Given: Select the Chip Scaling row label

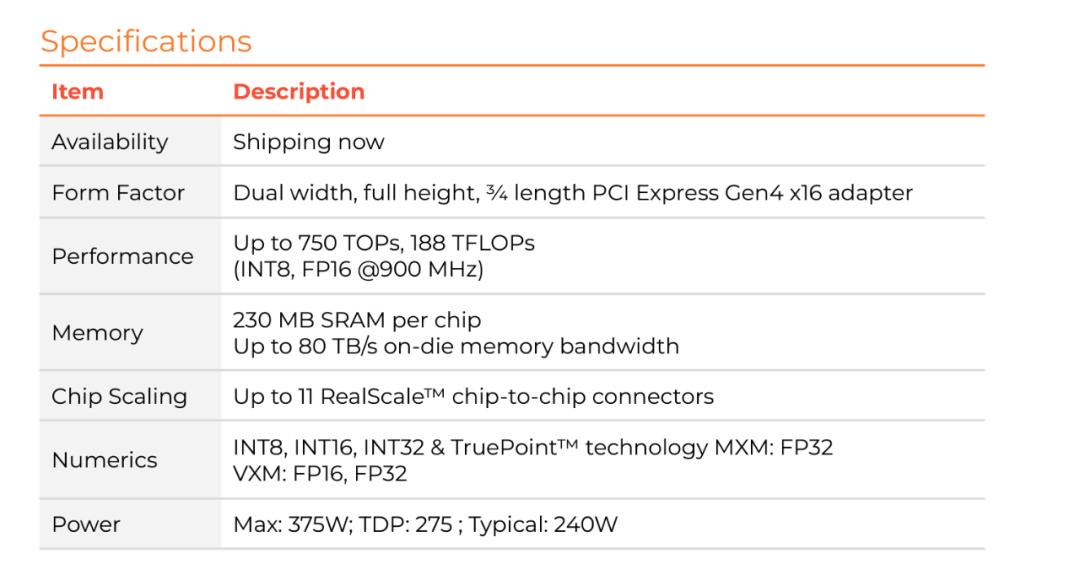Looking at the screenshot, I should coord(119,396).
